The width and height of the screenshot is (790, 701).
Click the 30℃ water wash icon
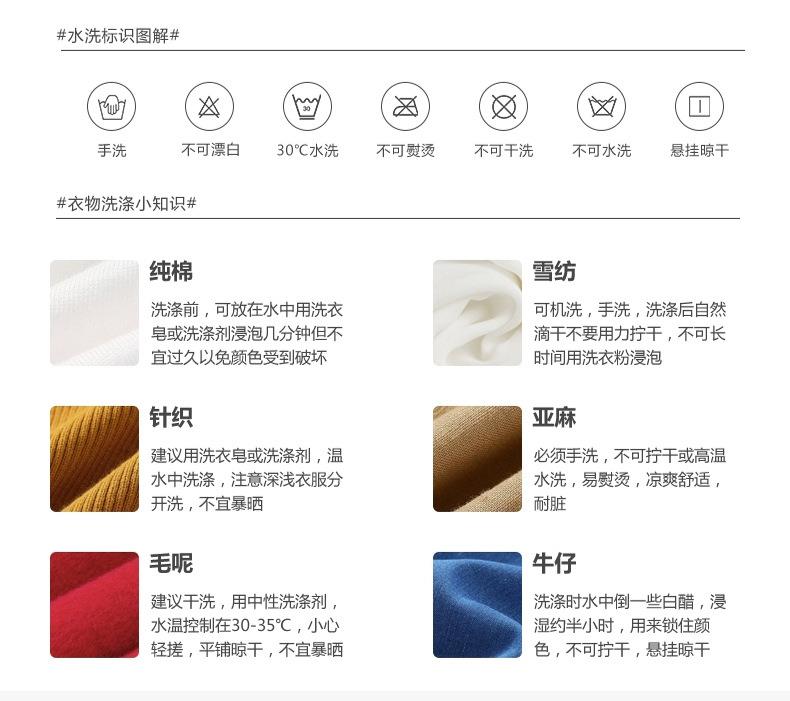click(x=307, y=107)
